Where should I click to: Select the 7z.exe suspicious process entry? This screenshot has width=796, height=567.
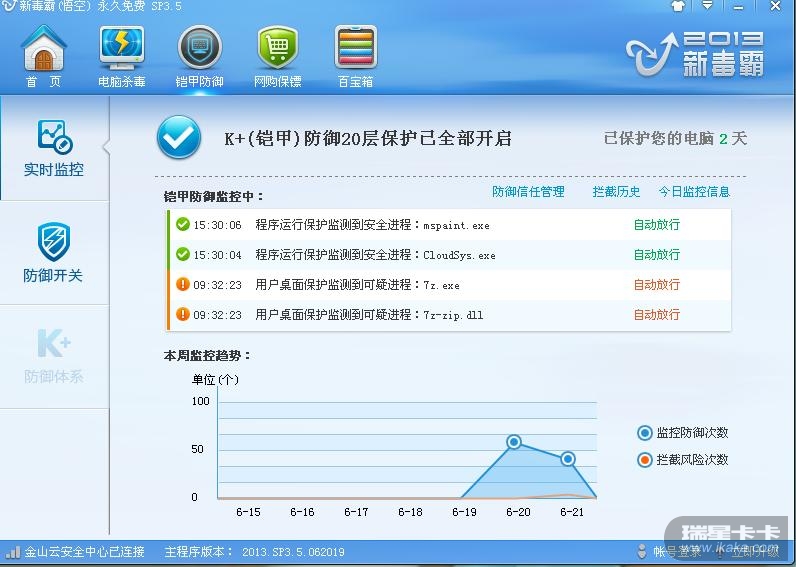click(357, 285)
